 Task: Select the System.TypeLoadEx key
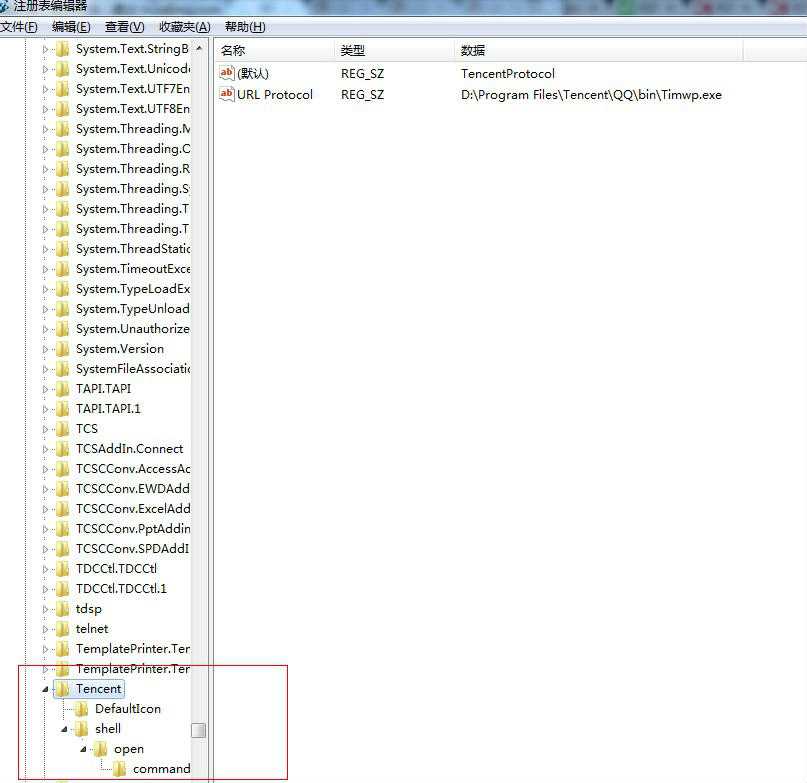click(133, 289)
